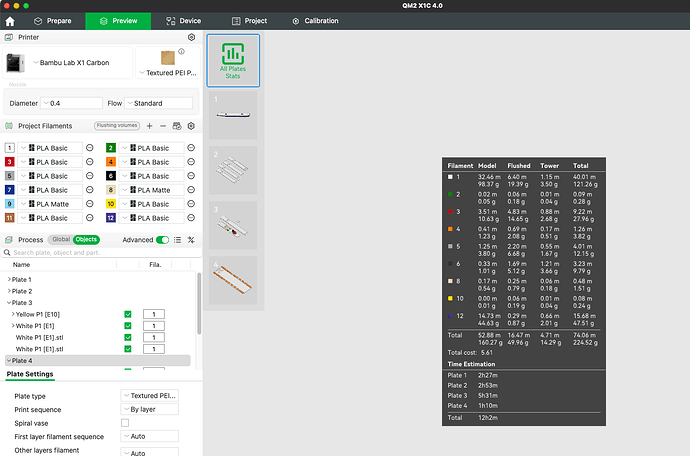Click search magnifier icon in Process
The width and height of the screenshot is (690, 456).
click(7, 253)
